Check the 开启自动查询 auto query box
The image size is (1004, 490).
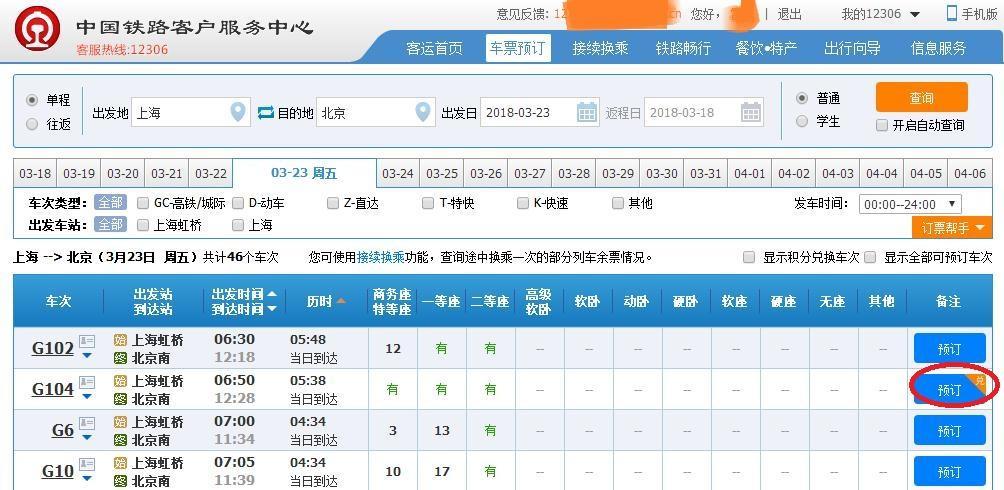coord(882,125)
